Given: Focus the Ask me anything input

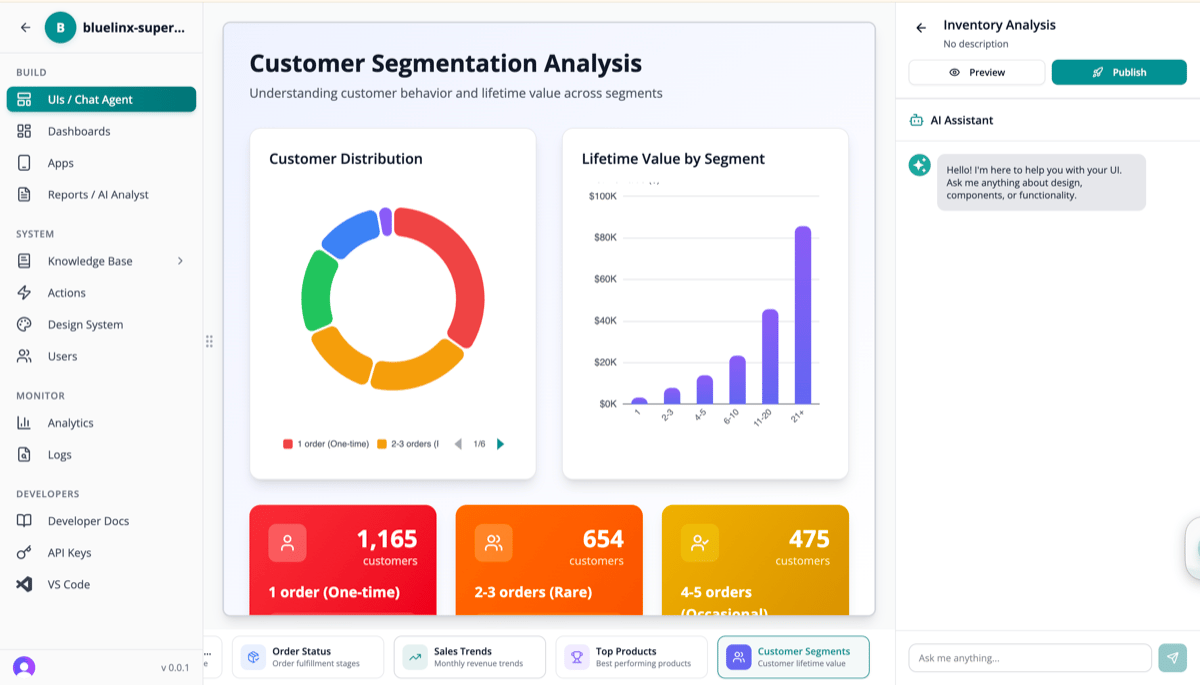Looking at the screenshot, I should 1030,658.
